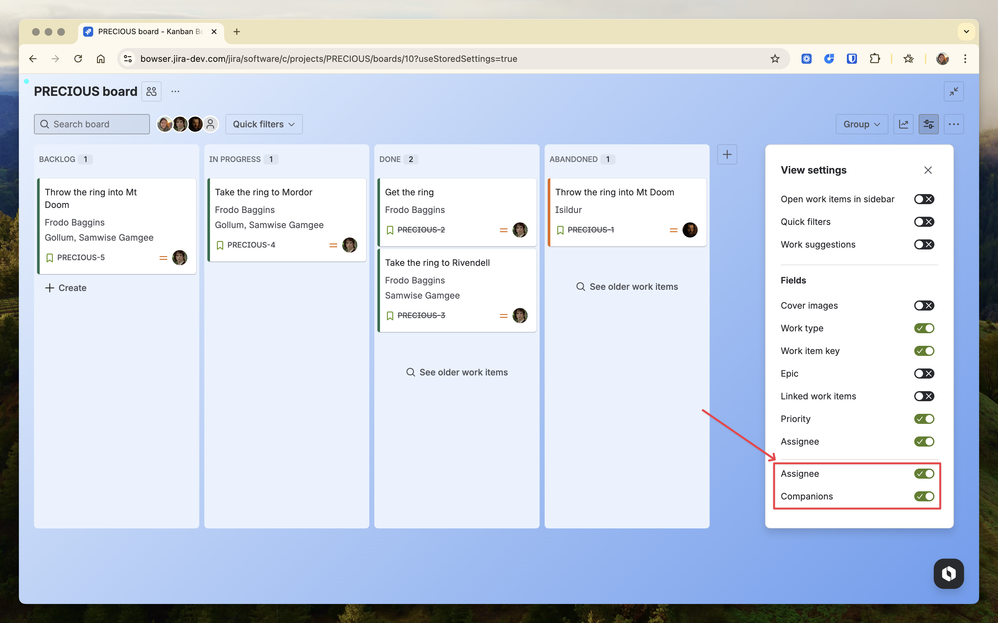Click the PRECIOUS board title
998x623 pixels.
(x=85, y=92)
